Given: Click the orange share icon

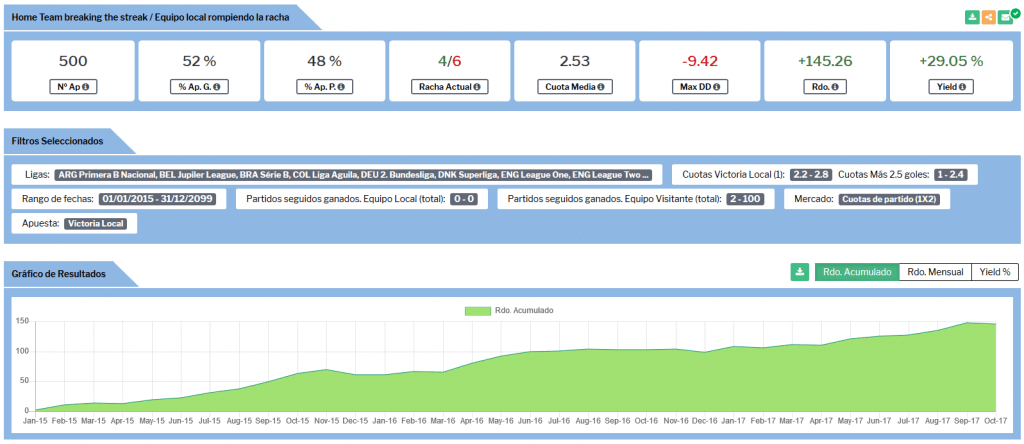Looking at the screenshot, I should 988,17.
